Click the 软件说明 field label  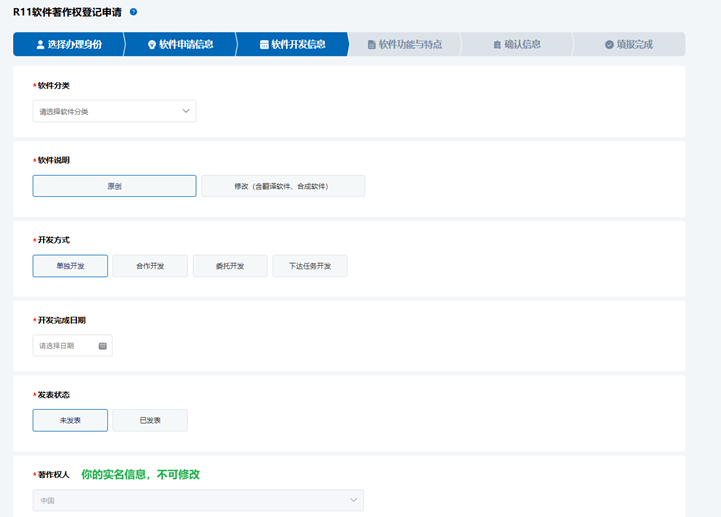tap(53, 160)
